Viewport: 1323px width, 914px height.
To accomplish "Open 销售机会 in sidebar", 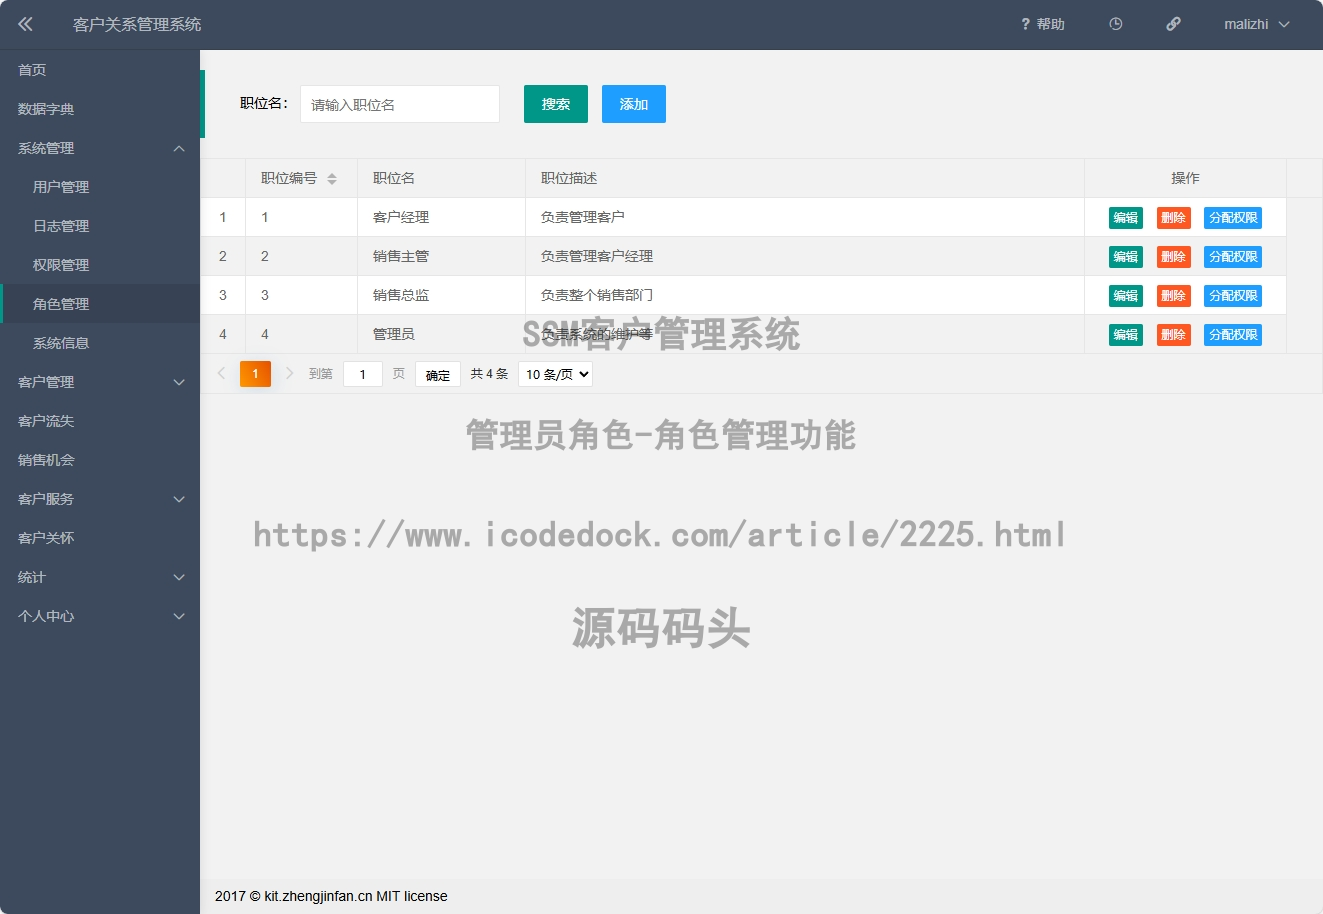I will pos(100,460).
